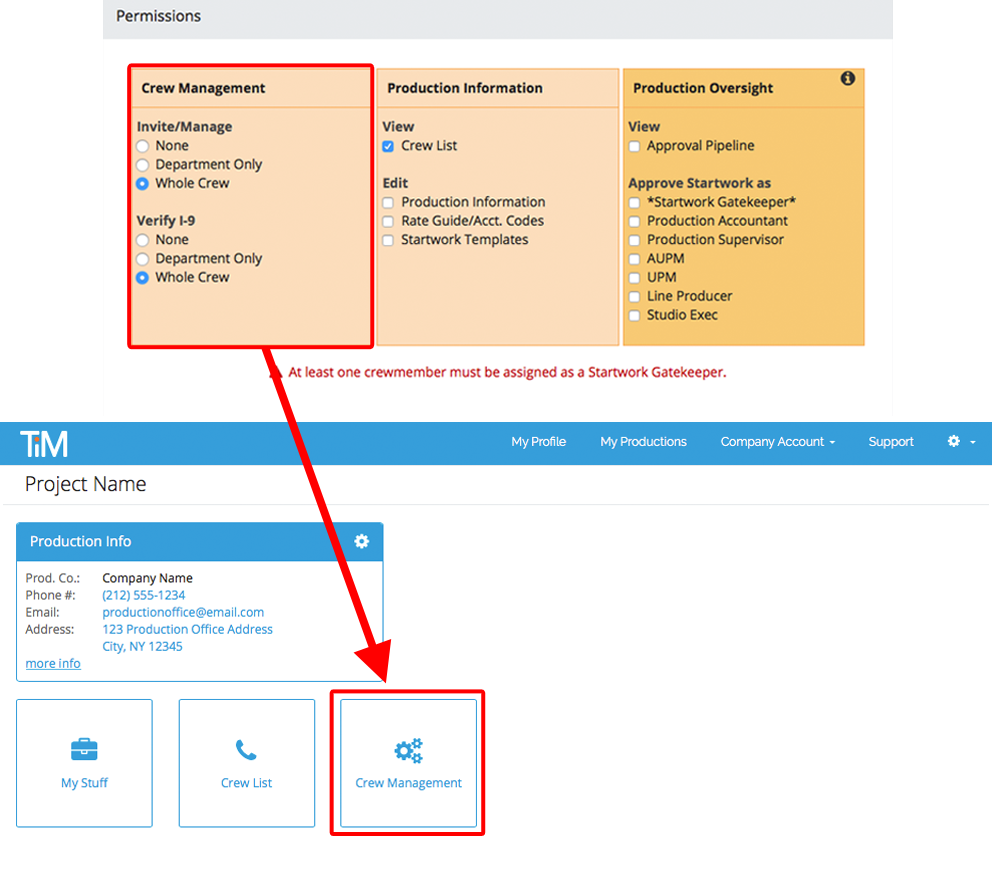Open the My Stuff briefcase tile
Image resolution: width=992 pixels, height=879 pixels.
84,763
